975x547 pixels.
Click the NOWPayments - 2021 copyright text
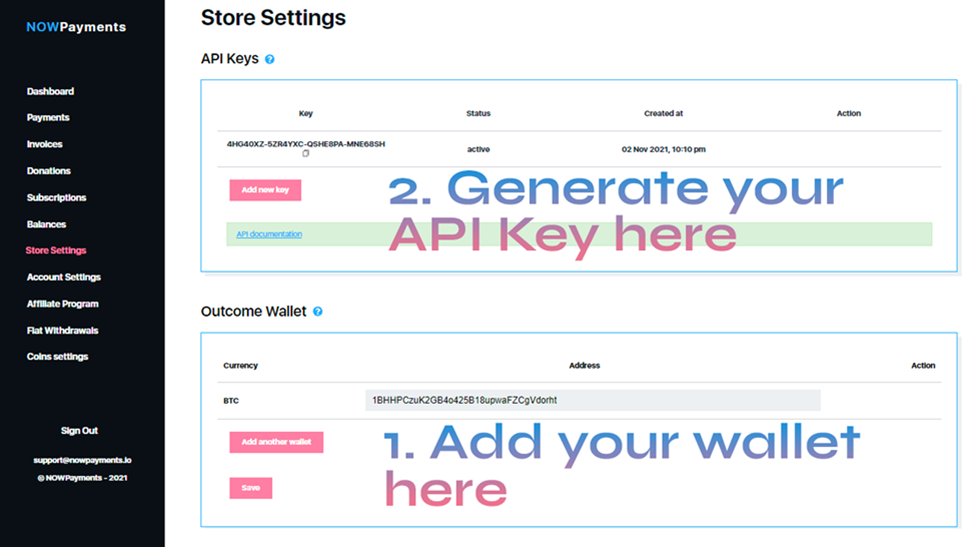pyautogui.click(x=82, y=478)
